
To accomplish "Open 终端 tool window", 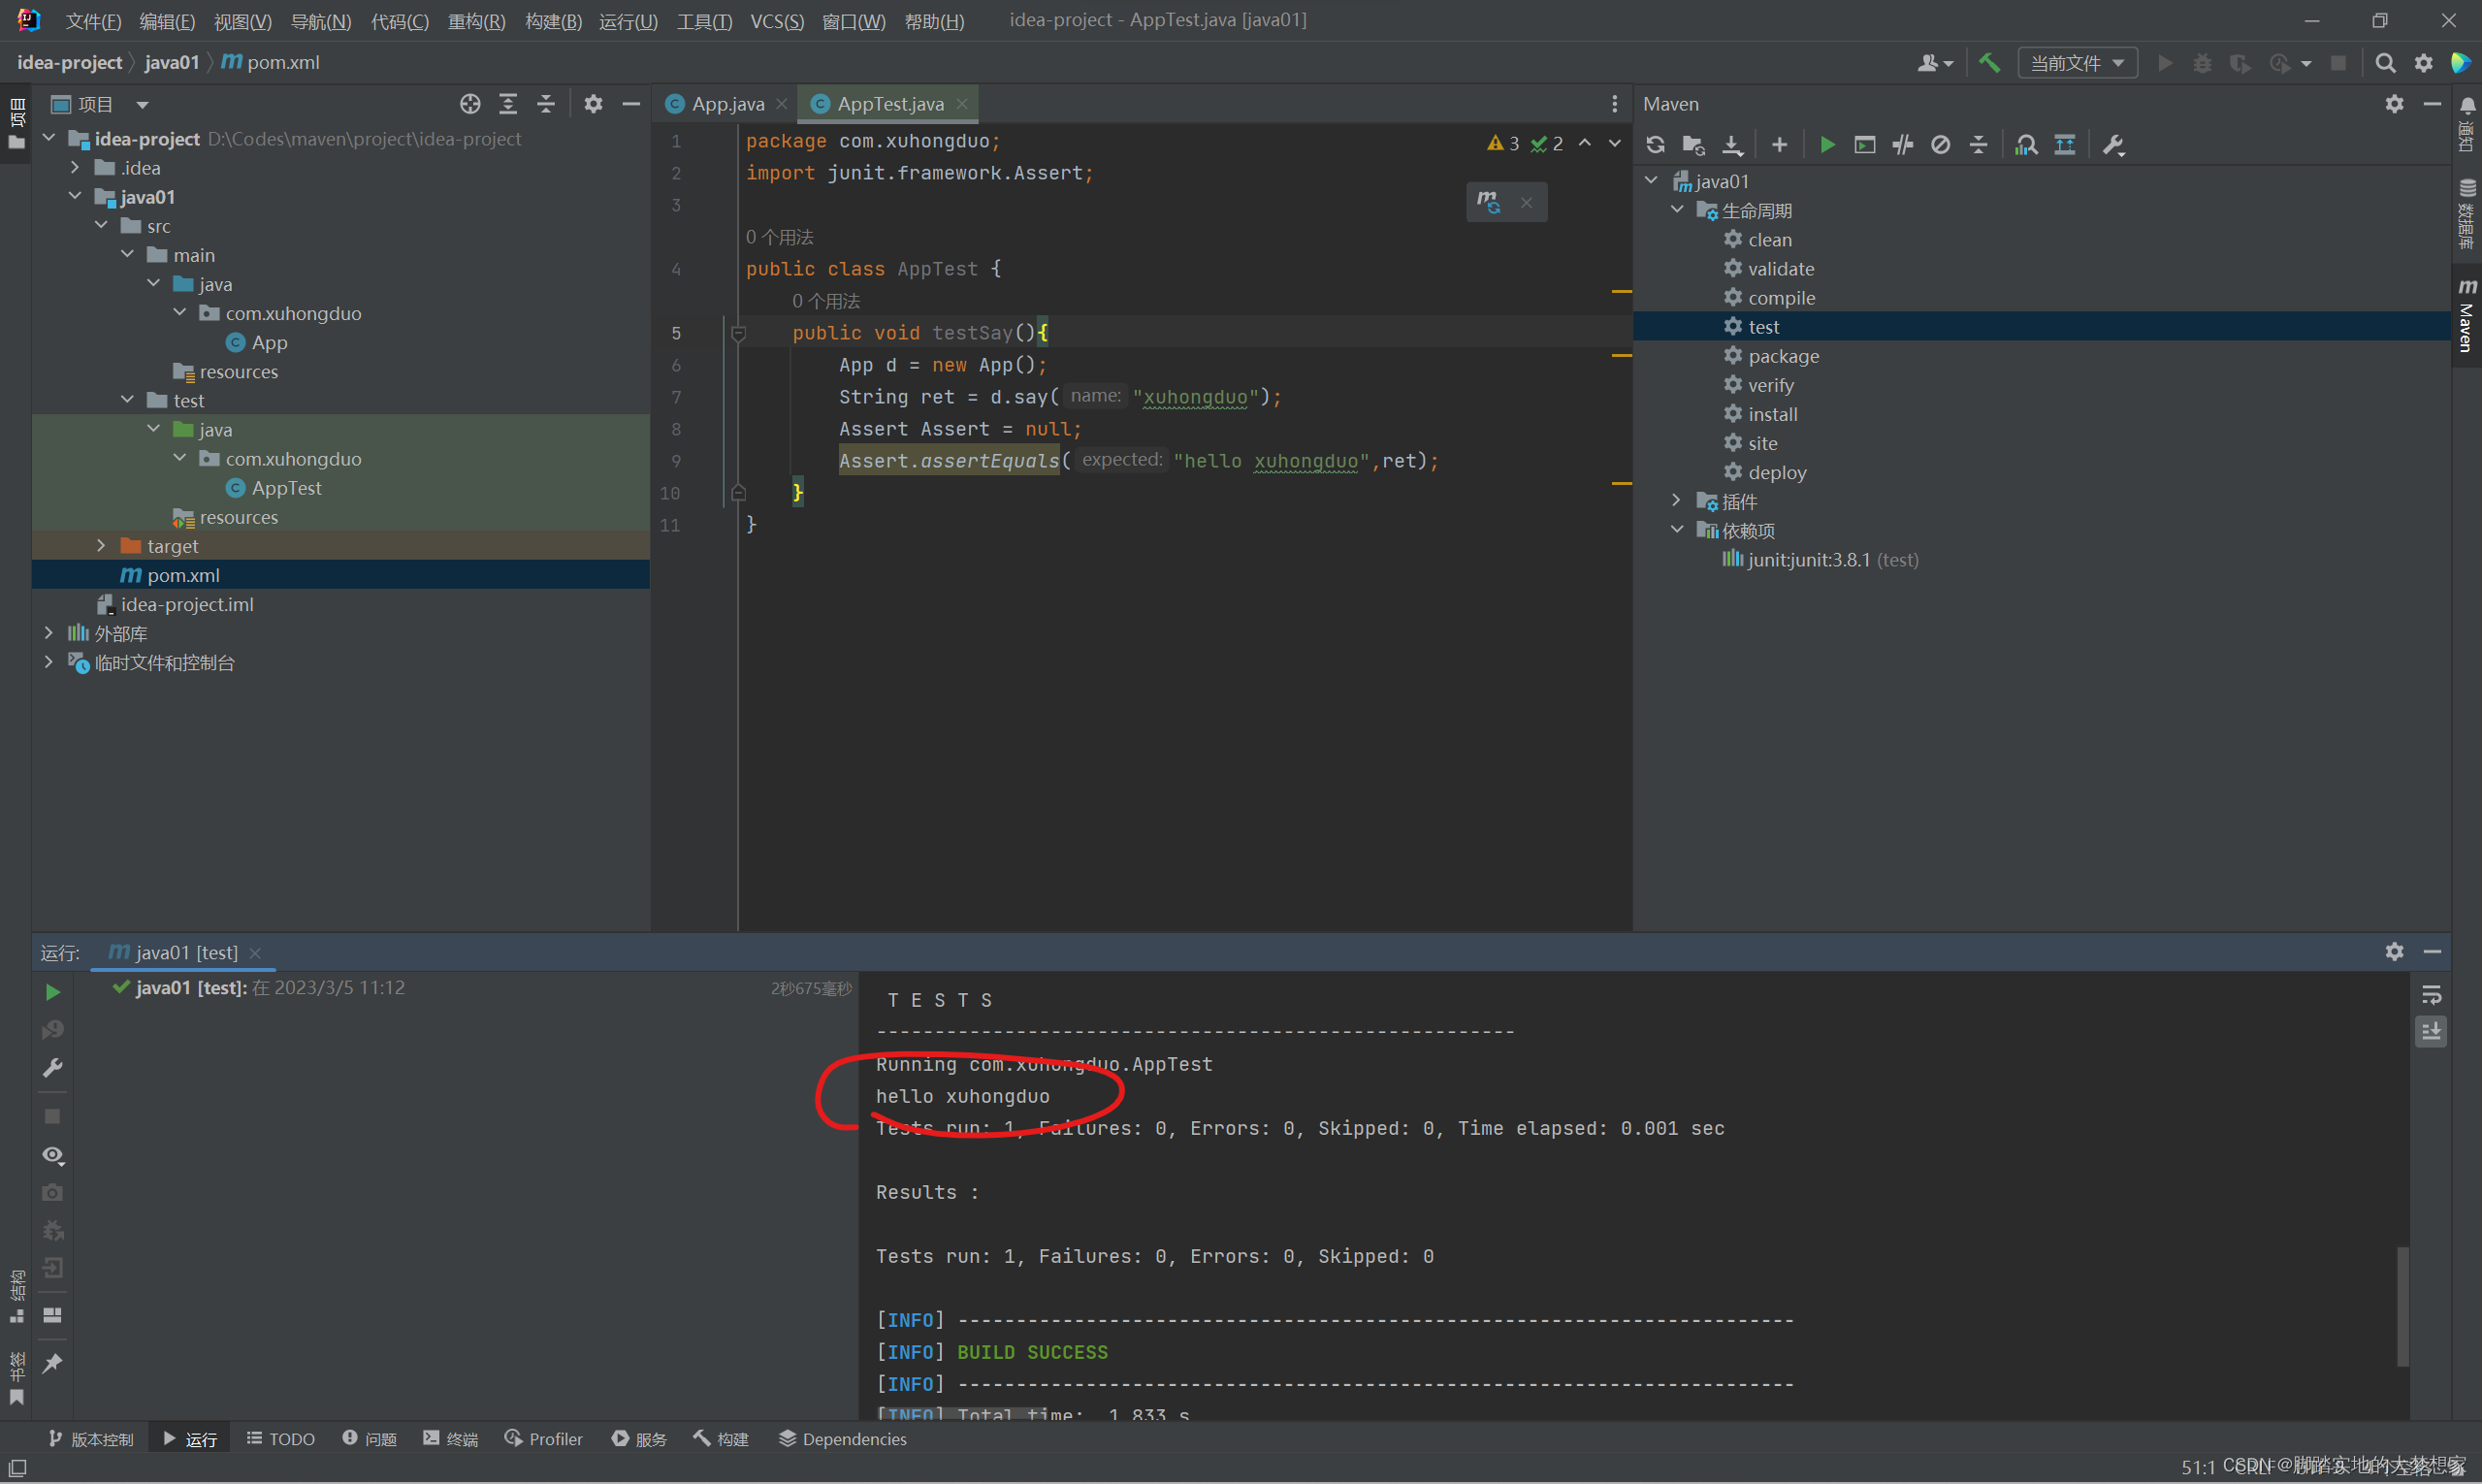I will pyautogui.click(x=451, y=1438).
